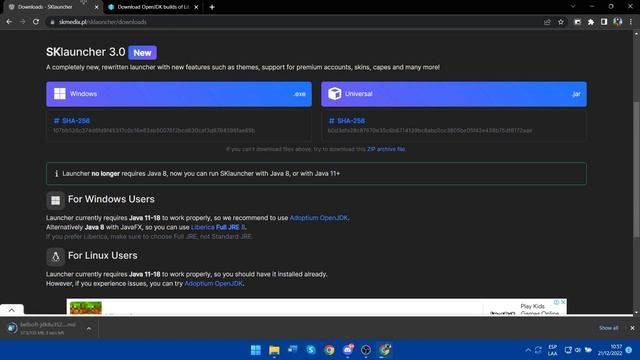
Task: Open the Windows Start menu
Action: tap(256, 350)
